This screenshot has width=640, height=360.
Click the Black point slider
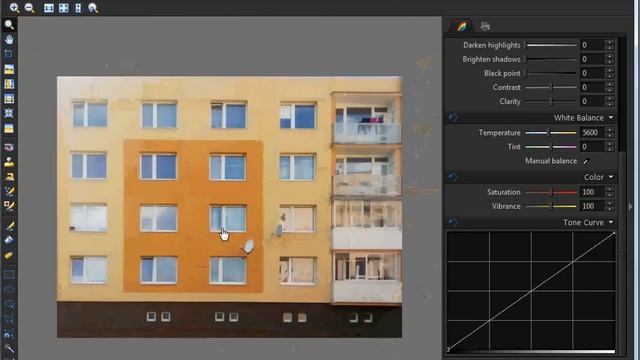(550, 73)
